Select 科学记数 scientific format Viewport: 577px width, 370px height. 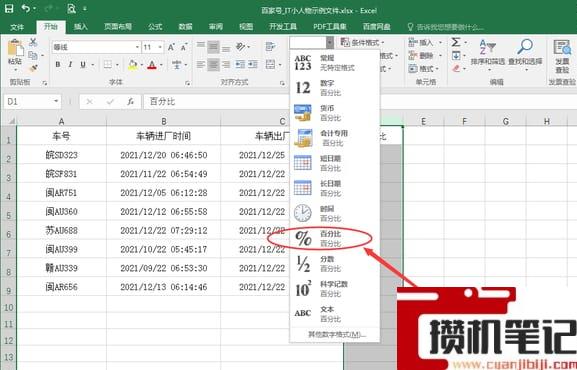334,289
